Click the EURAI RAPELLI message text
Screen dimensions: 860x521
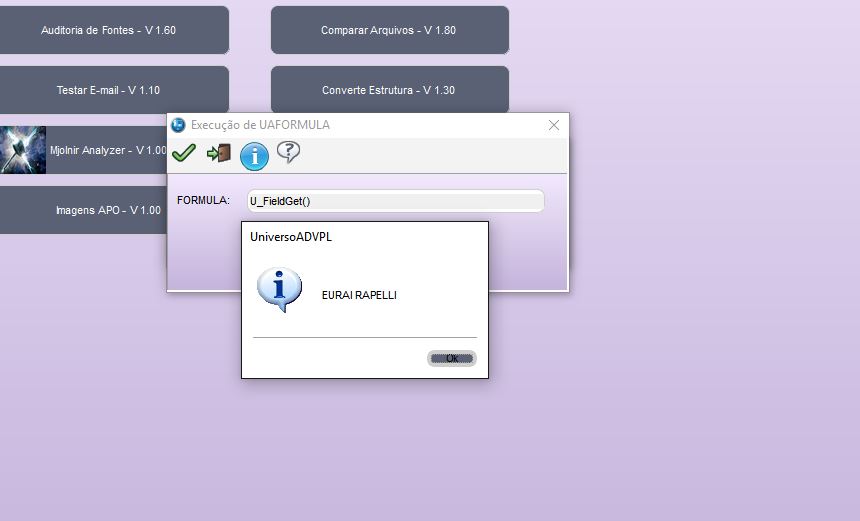(x=359, y=295)
